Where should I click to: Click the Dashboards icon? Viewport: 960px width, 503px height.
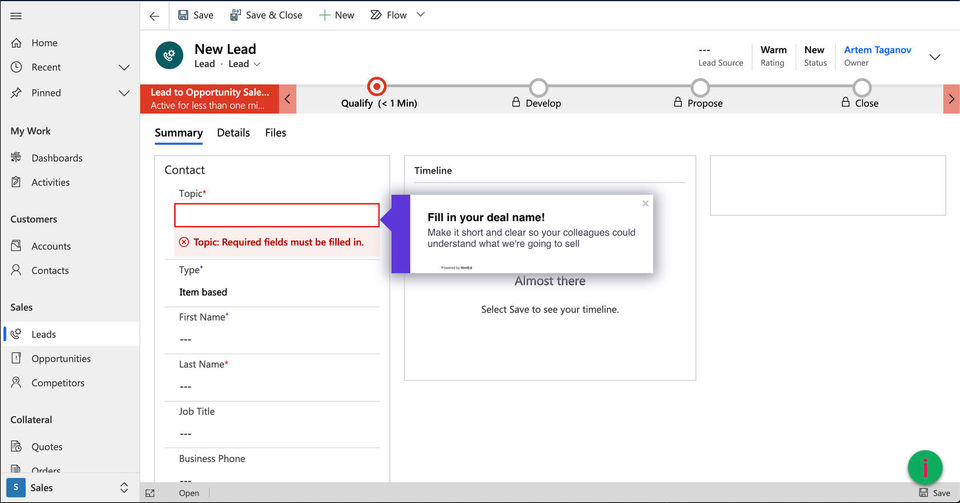pos(17,157)
